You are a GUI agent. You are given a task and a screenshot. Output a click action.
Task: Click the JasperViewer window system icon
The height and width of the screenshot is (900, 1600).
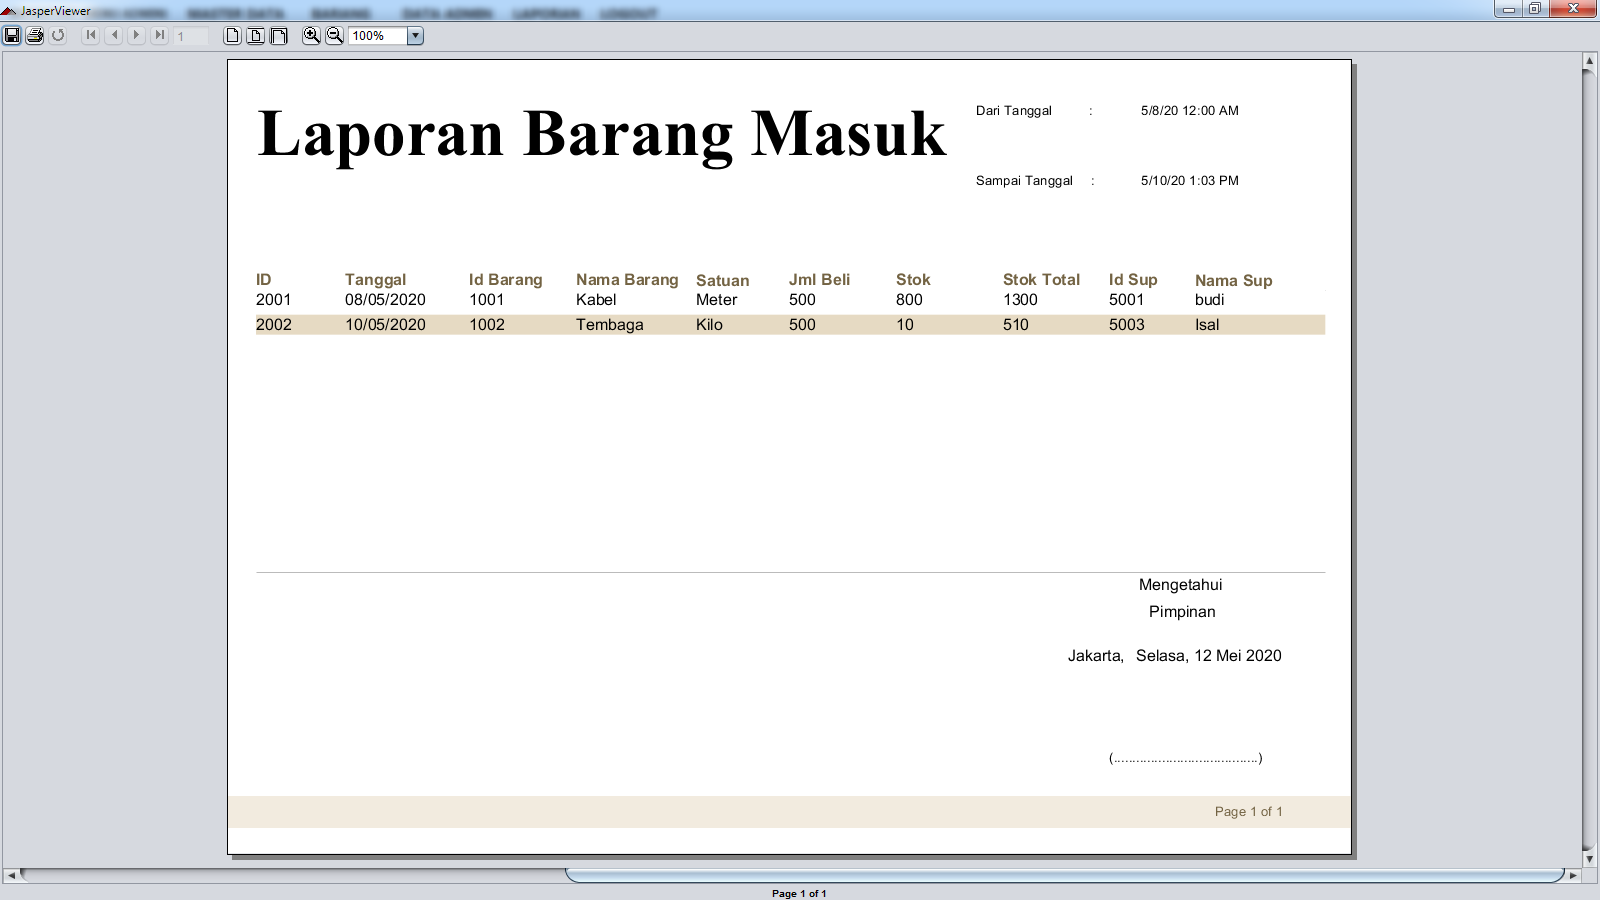coord(10,8)
